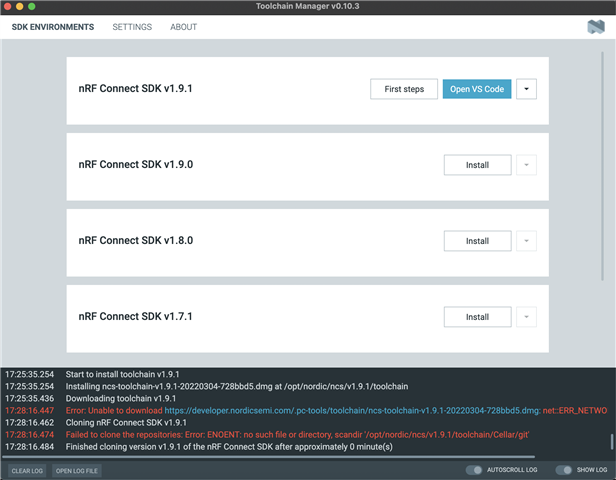Viewport: 616px width, 480px height.
Task: Switch to the SDK Environments tab
Action: click(x=53, y=27)
